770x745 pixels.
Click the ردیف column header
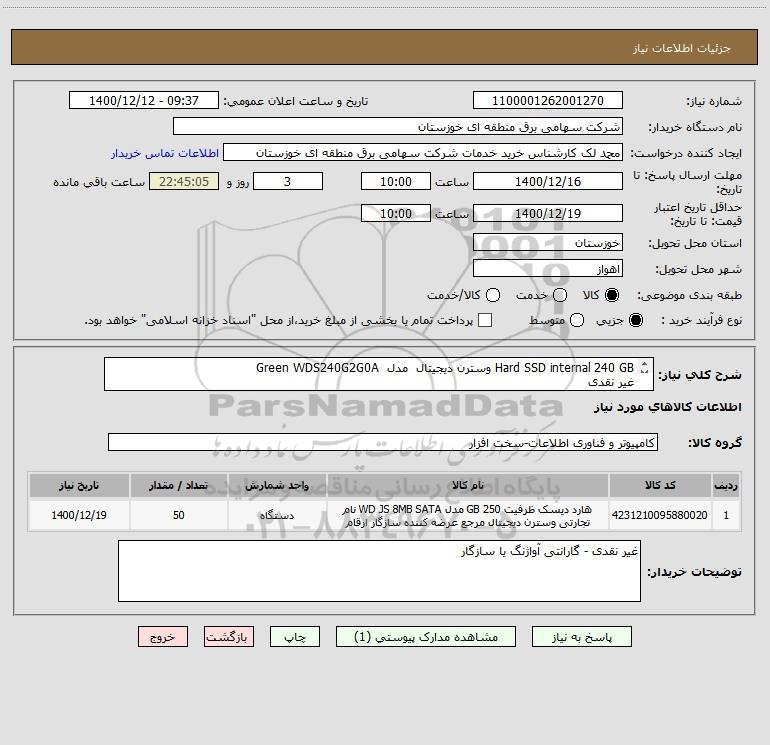(x=726, y=485)
